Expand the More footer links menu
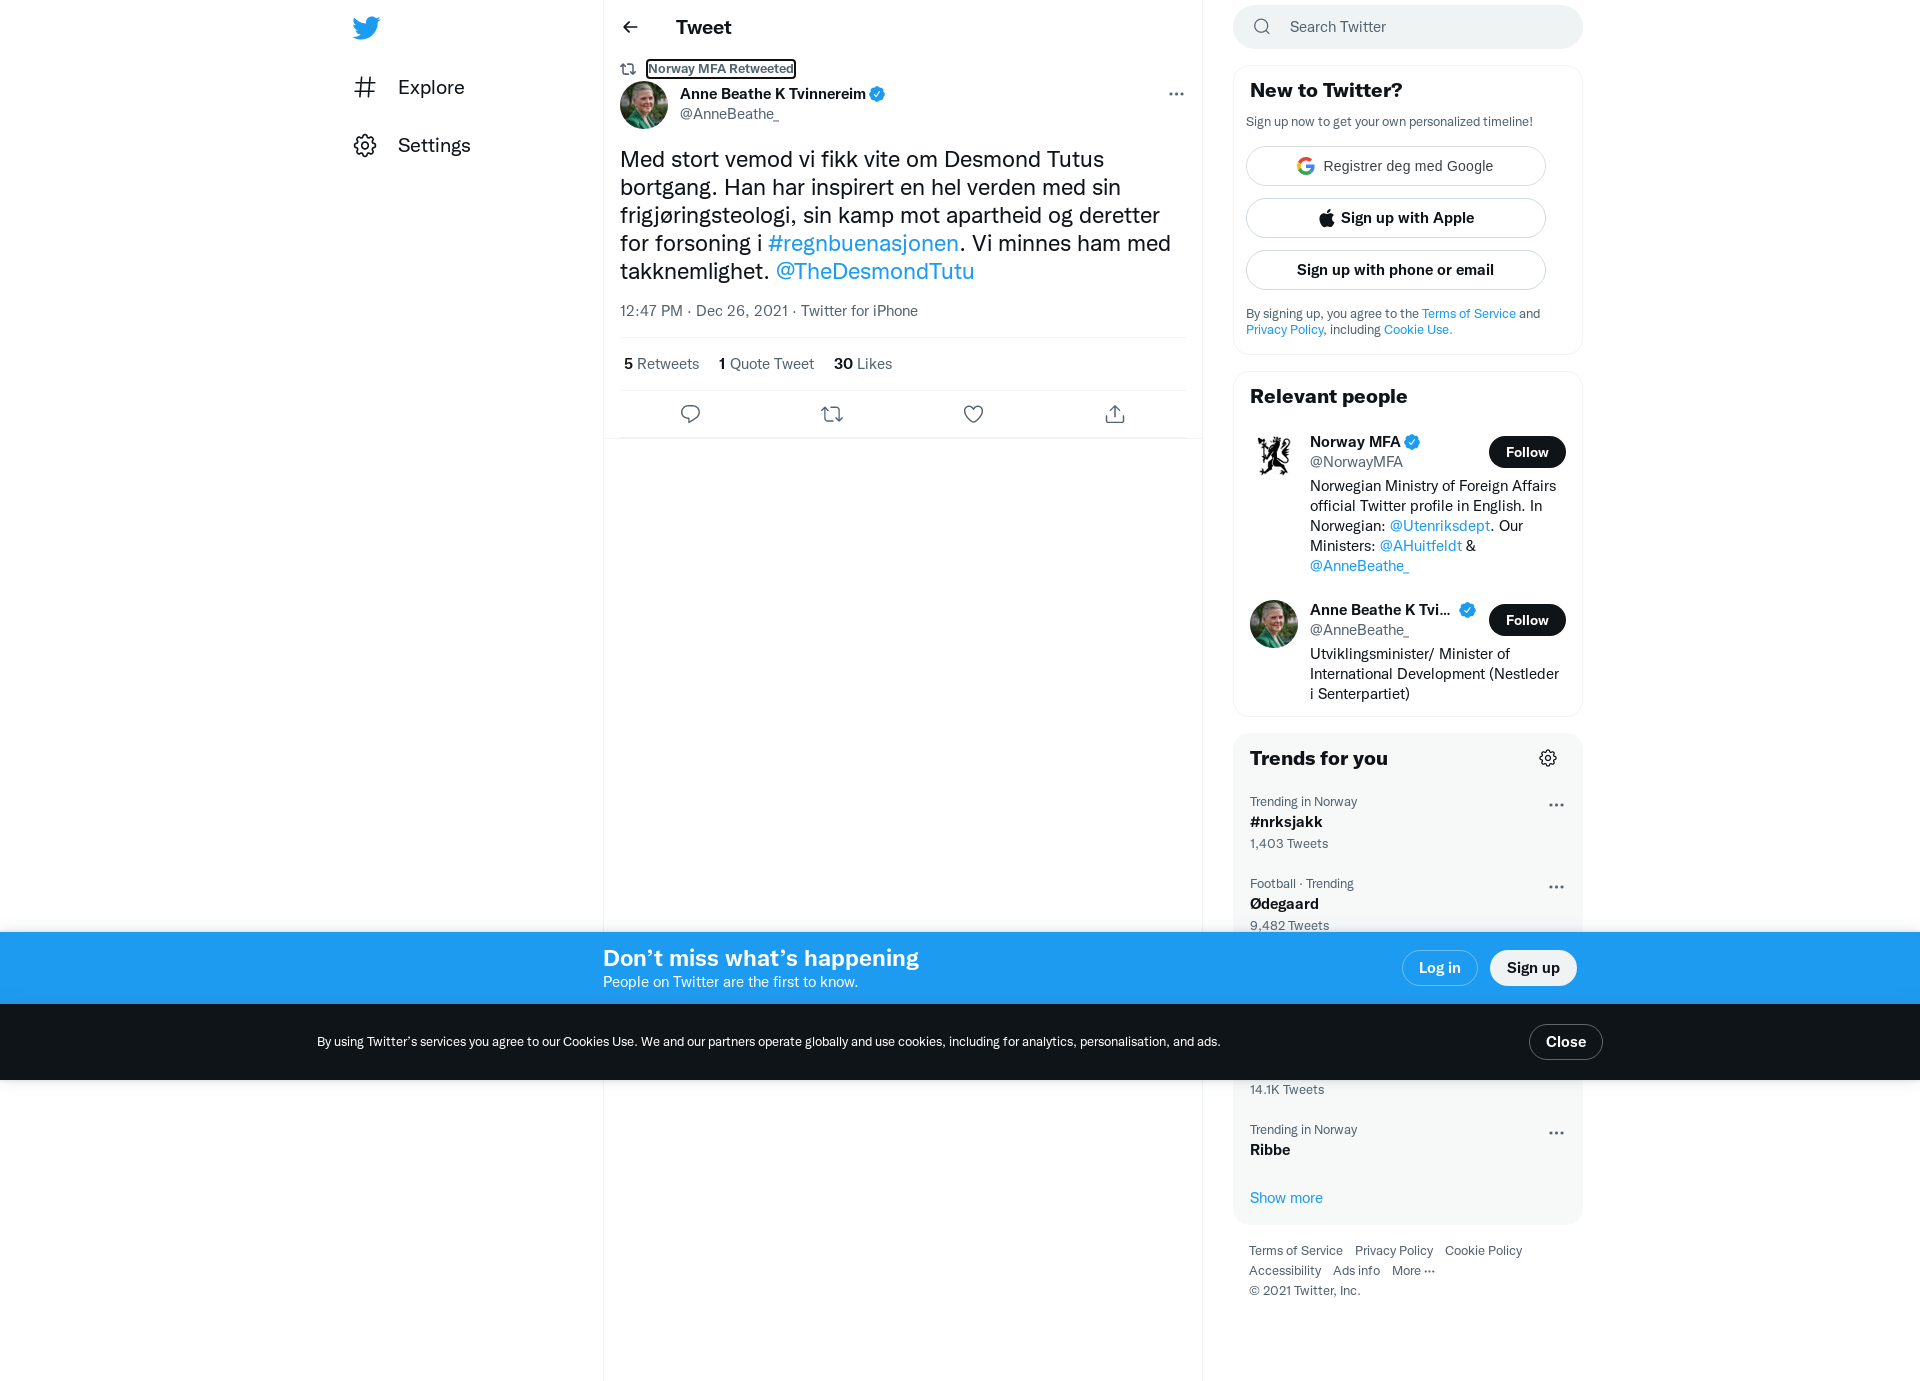1920x1381 pixels. point(1413,1271)
